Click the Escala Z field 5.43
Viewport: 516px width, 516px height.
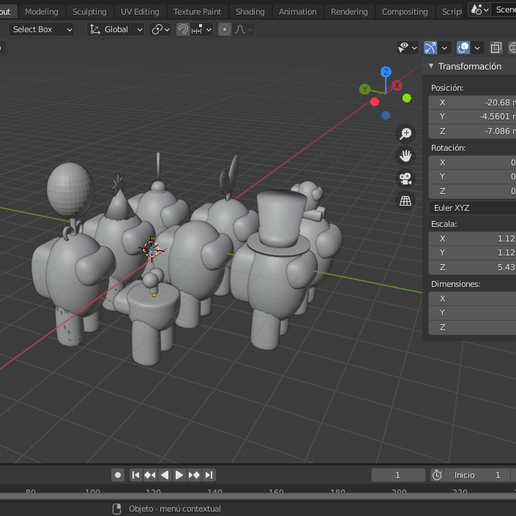point(472,267)
